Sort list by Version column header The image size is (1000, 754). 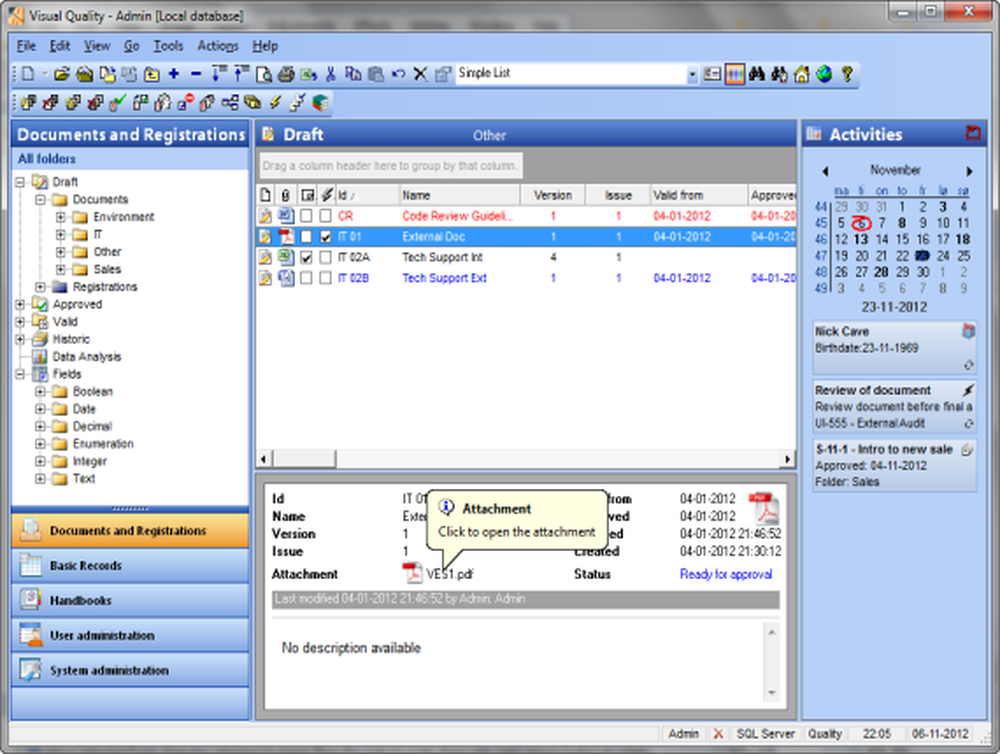tap(552, 195)
